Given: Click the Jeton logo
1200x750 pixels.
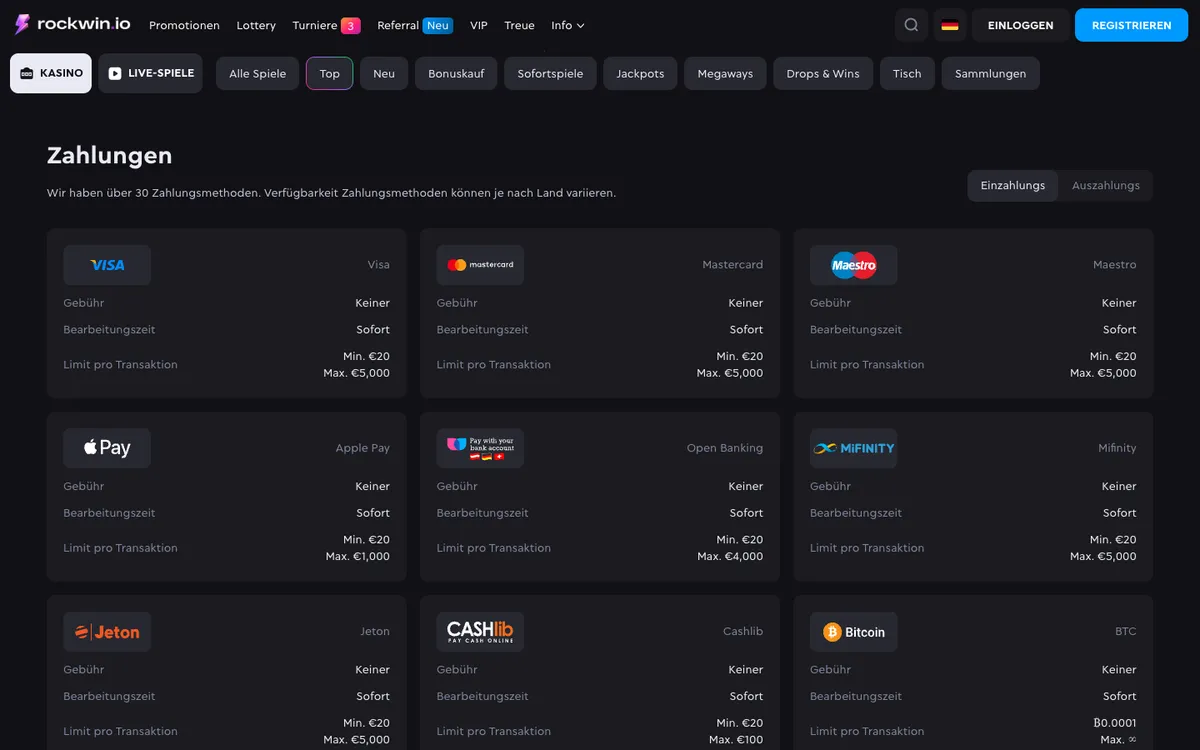Looking at the screenshot, I should click(107, 632).
